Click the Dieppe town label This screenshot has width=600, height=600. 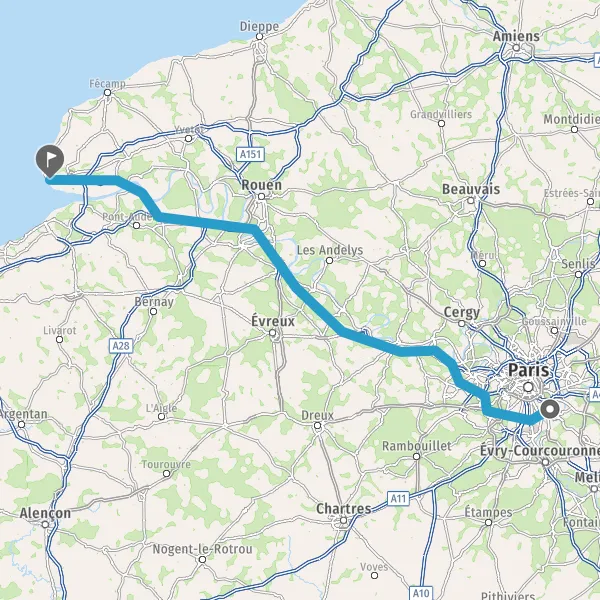click(x=259, y=26)
